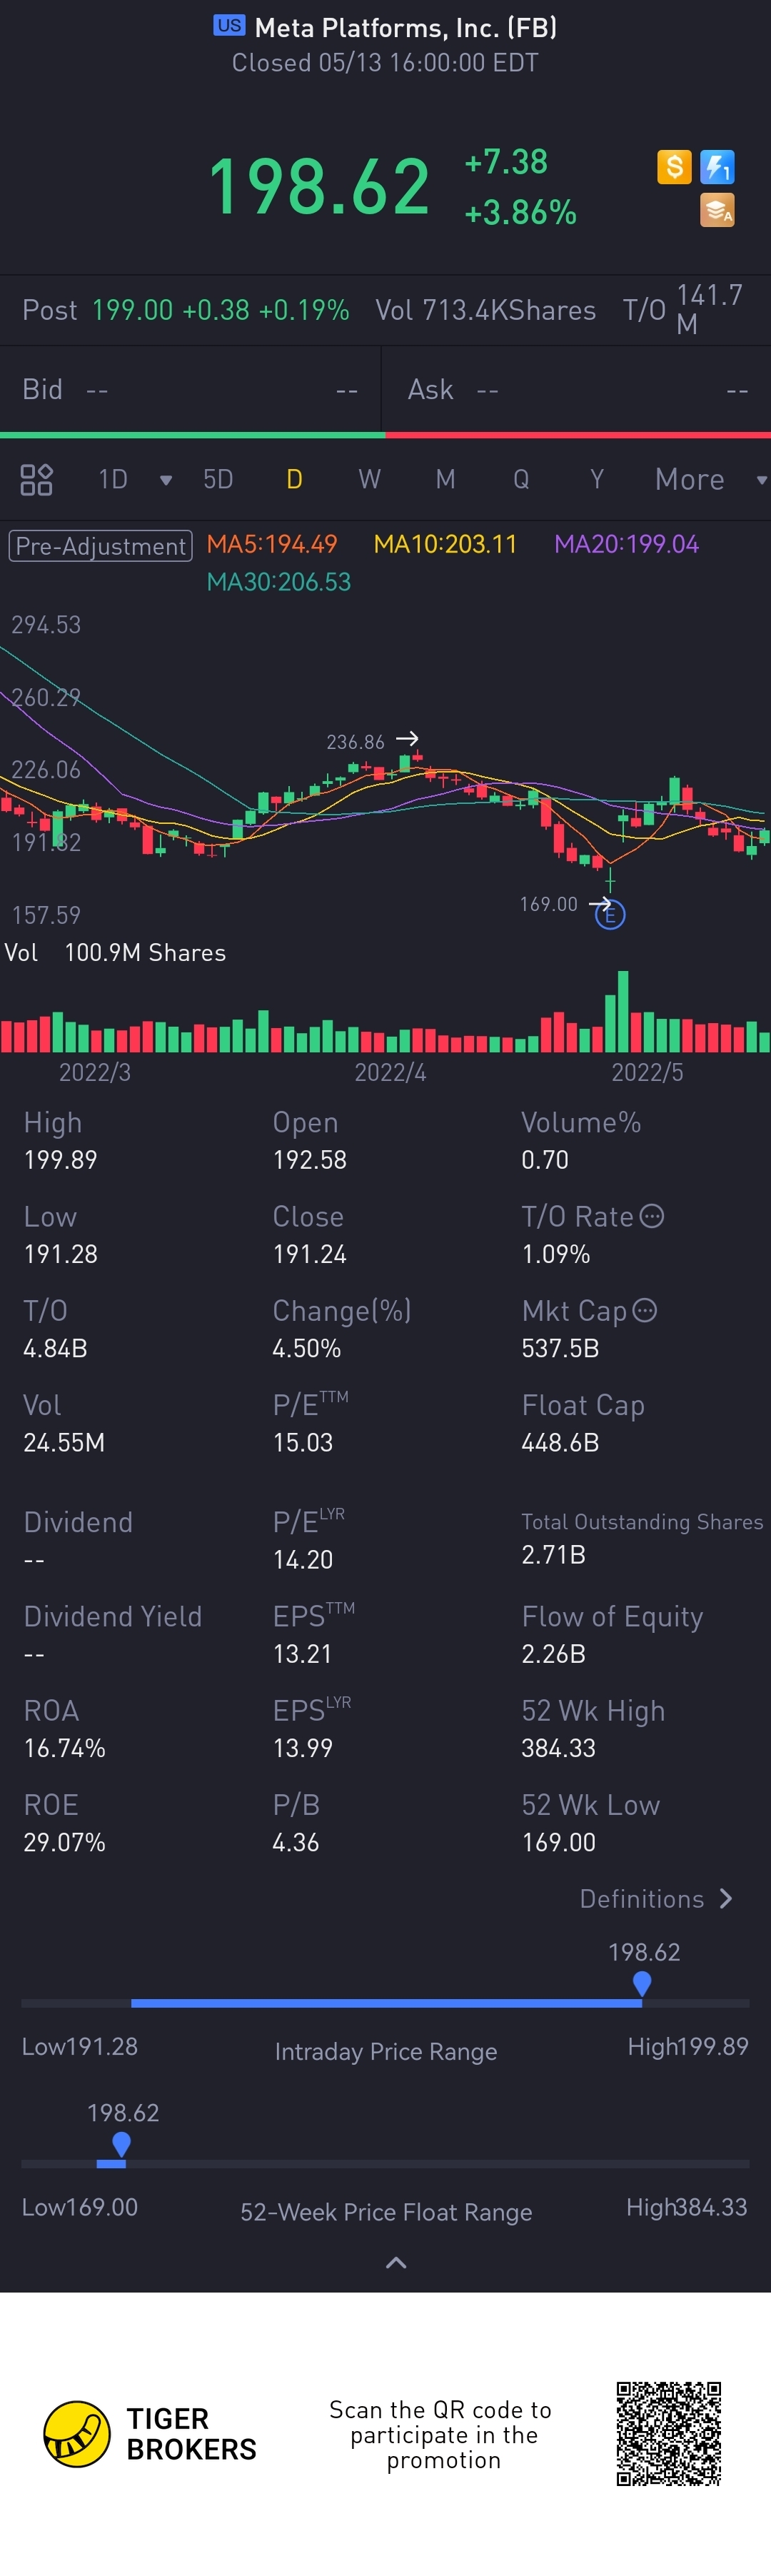The image size is (771, 2576).
Task: Collapse the stock details panel chevron
Action: pyautogui.click(x=396, y=2263)
